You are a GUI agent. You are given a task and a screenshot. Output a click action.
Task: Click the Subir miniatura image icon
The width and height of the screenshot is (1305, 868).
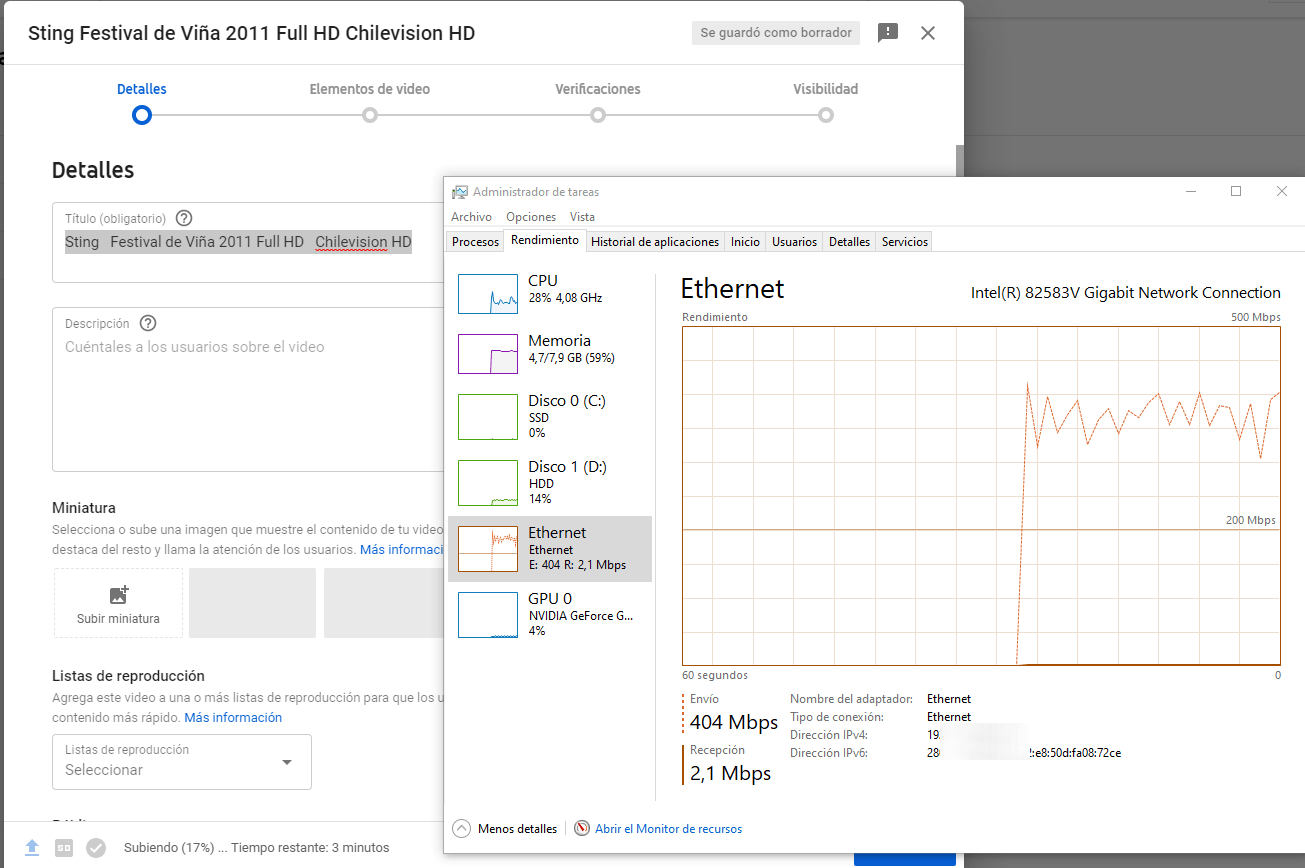118,595
